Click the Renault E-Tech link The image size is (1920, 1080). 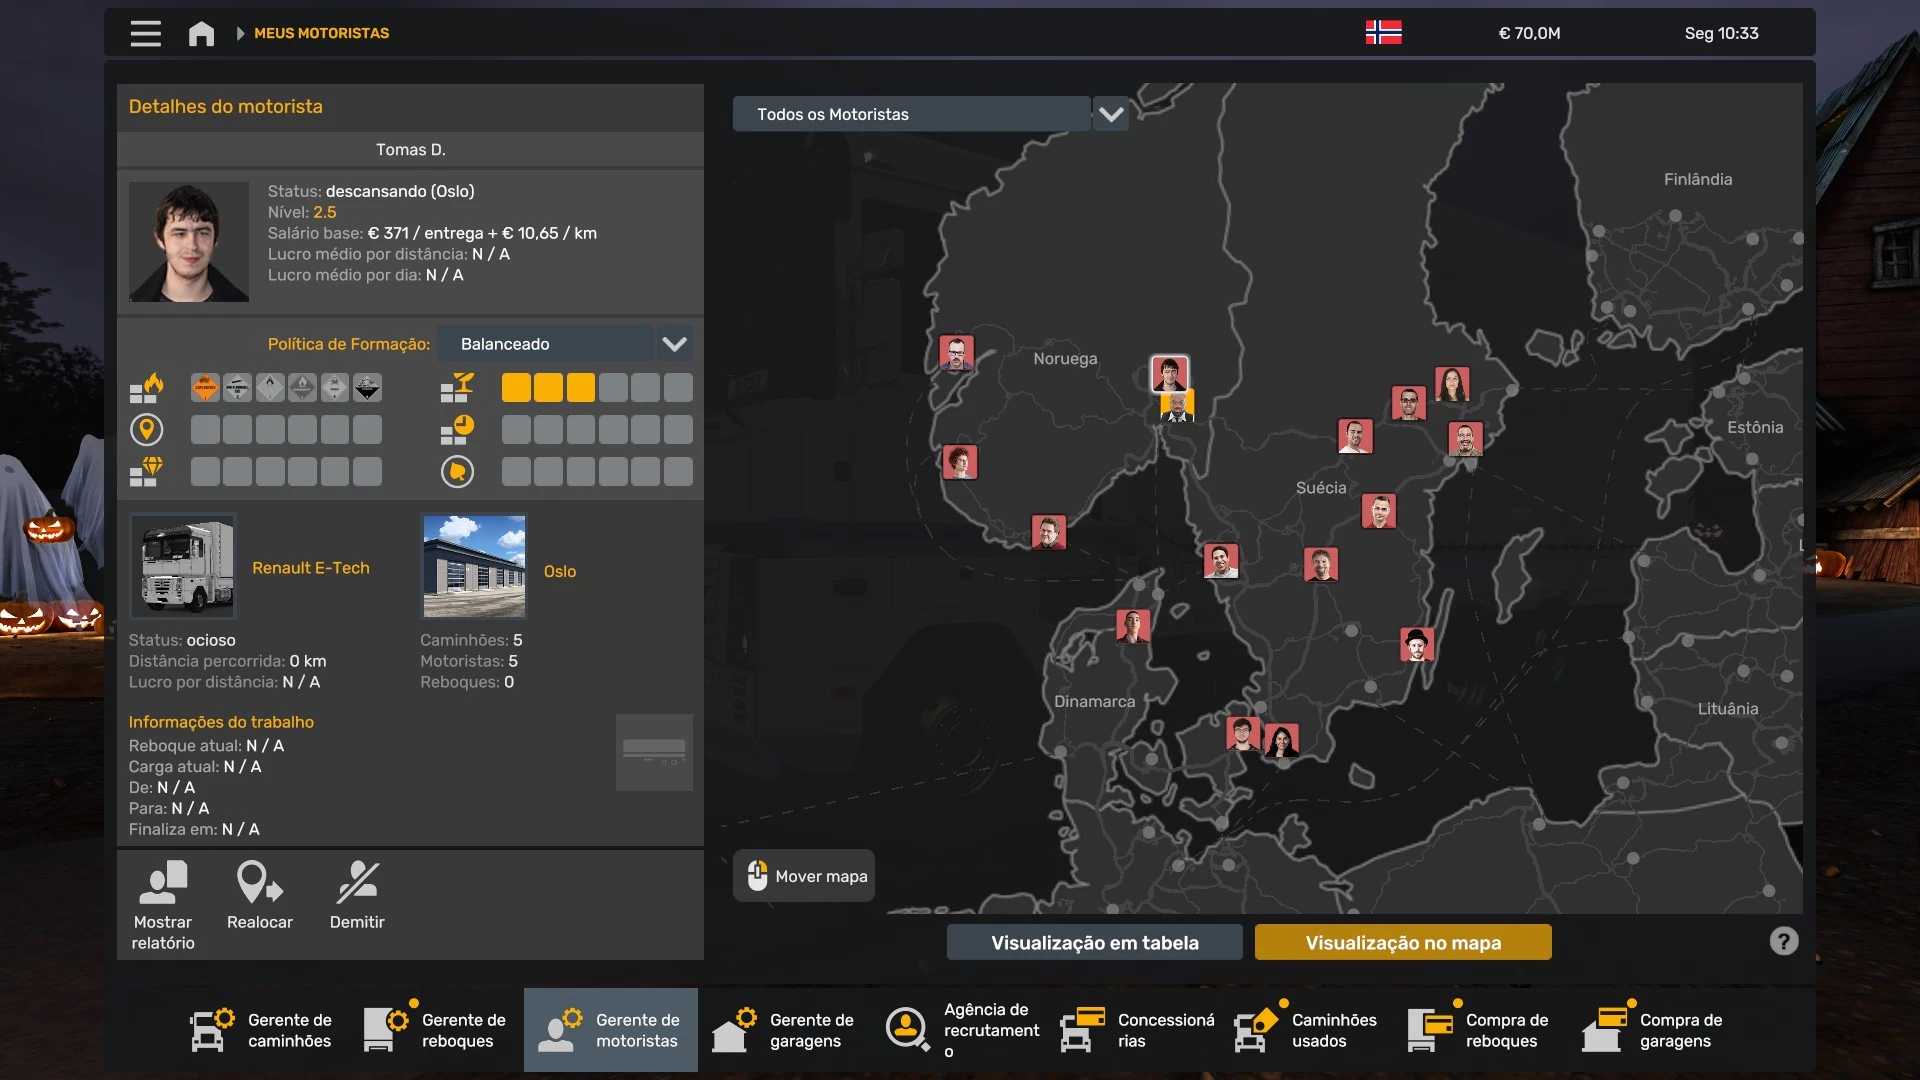pyautogui.click(x=311, y=568)
